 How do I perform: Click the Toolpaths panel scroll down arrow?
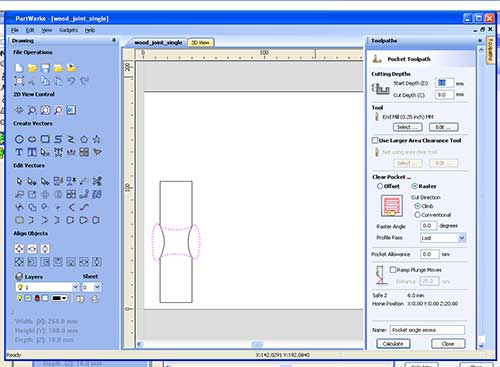pyautogui.click(x=481, y=346)
